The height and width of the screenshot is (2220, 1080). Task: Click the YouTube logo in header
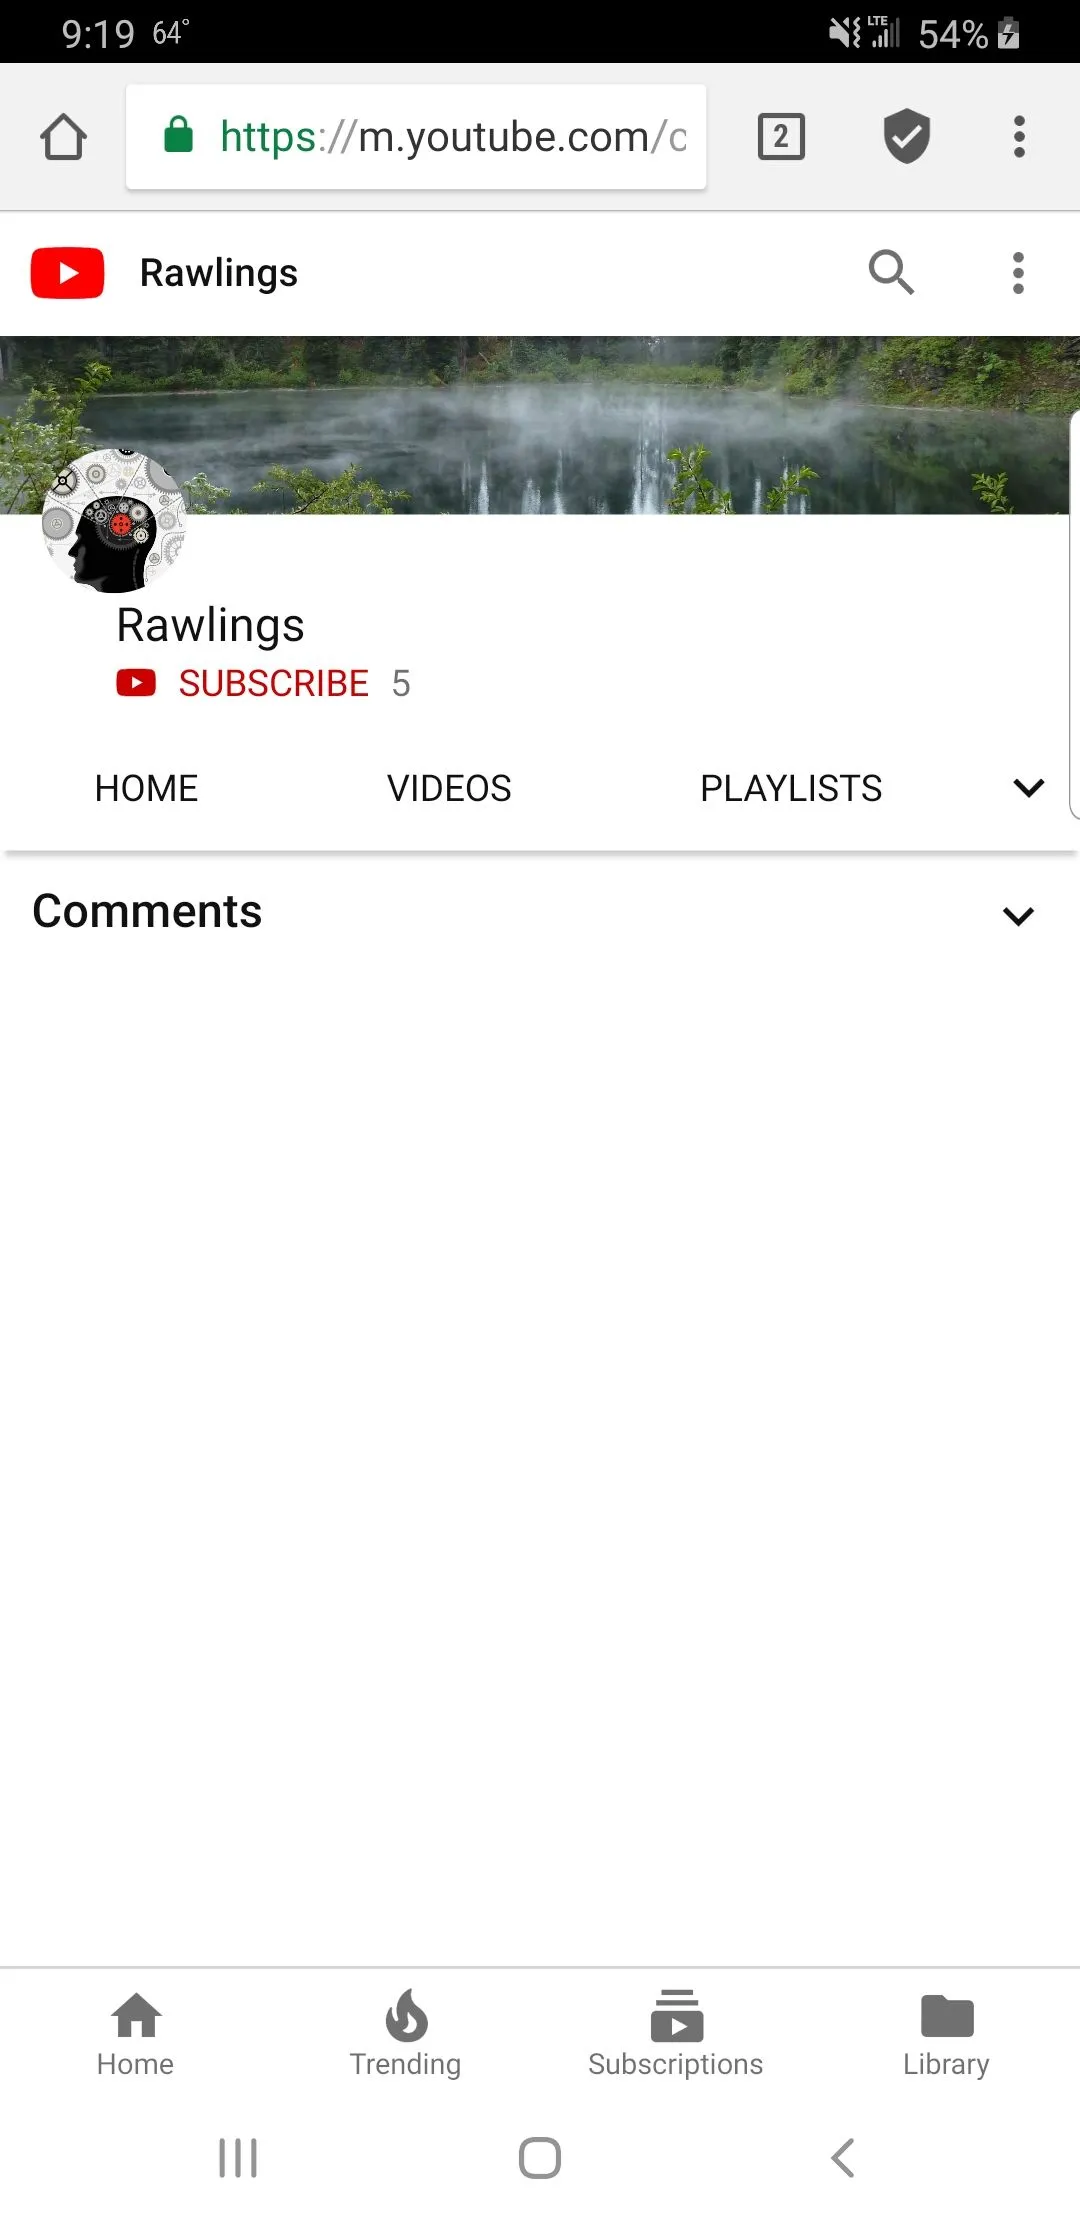pos(67,273)
